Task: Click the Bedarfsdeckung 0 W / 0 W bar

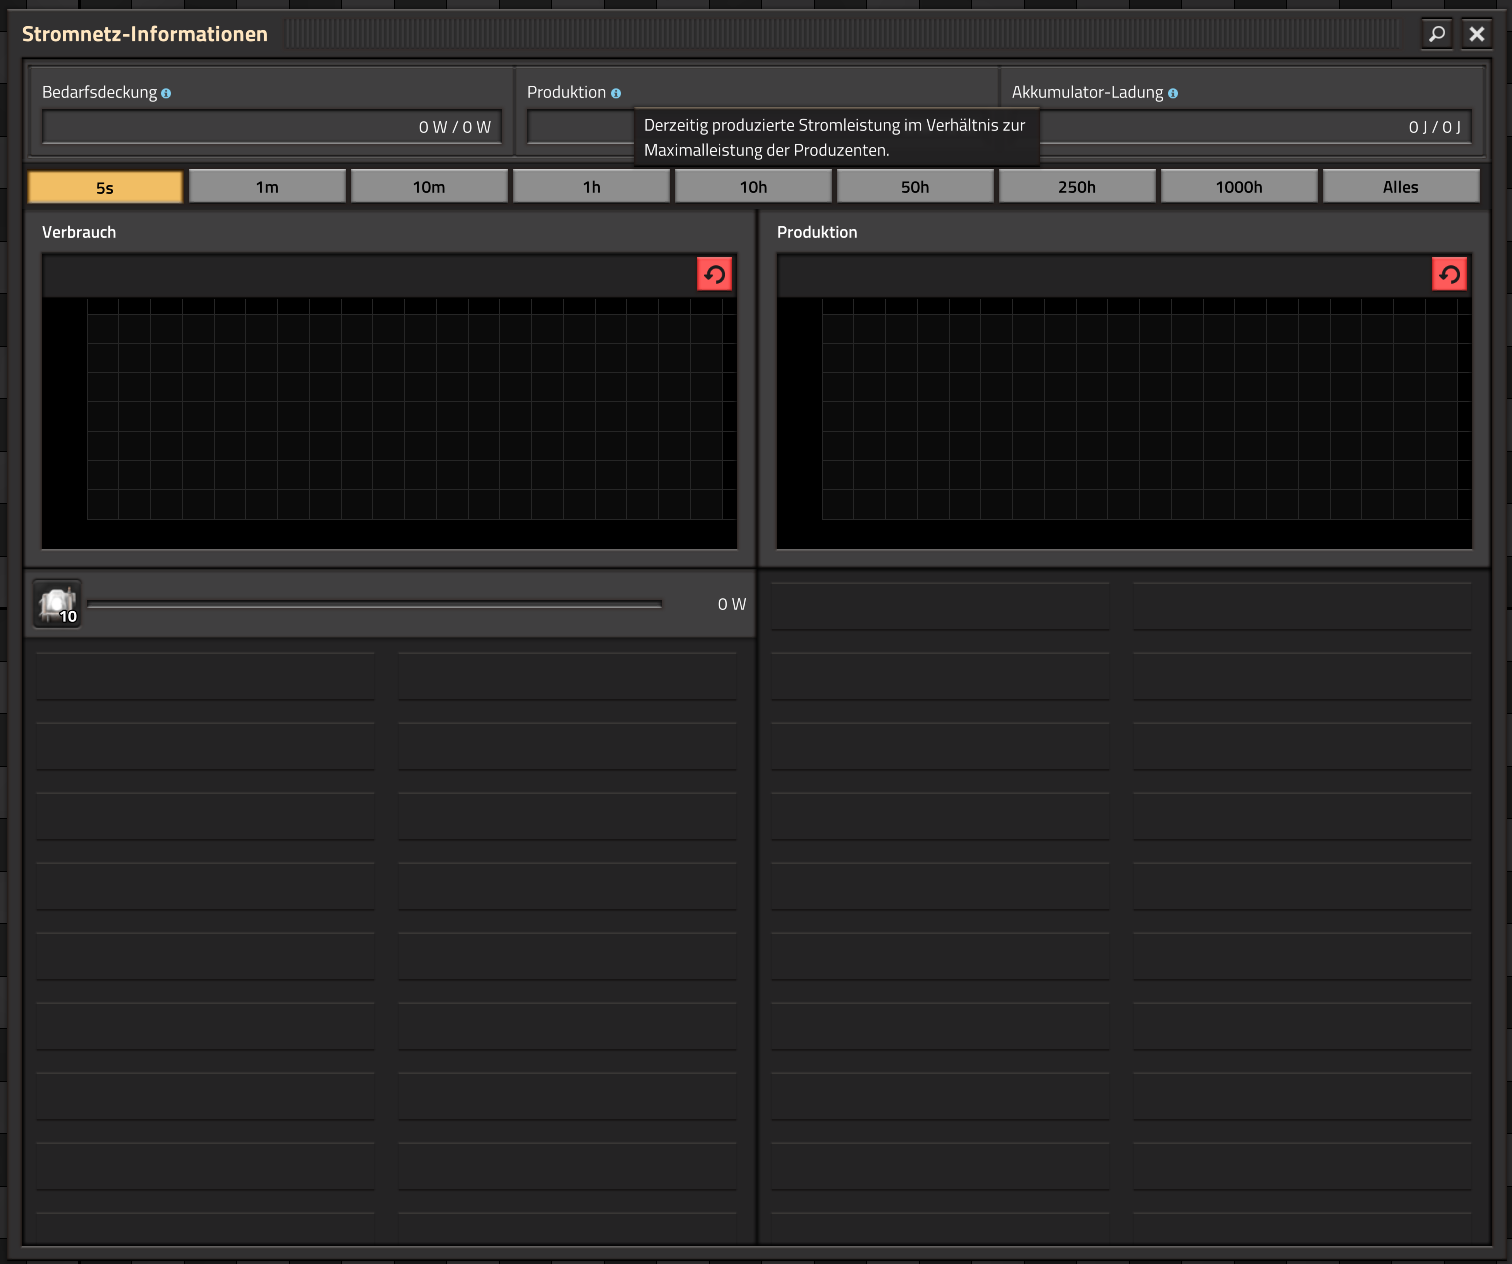Action: click(272, 127)
